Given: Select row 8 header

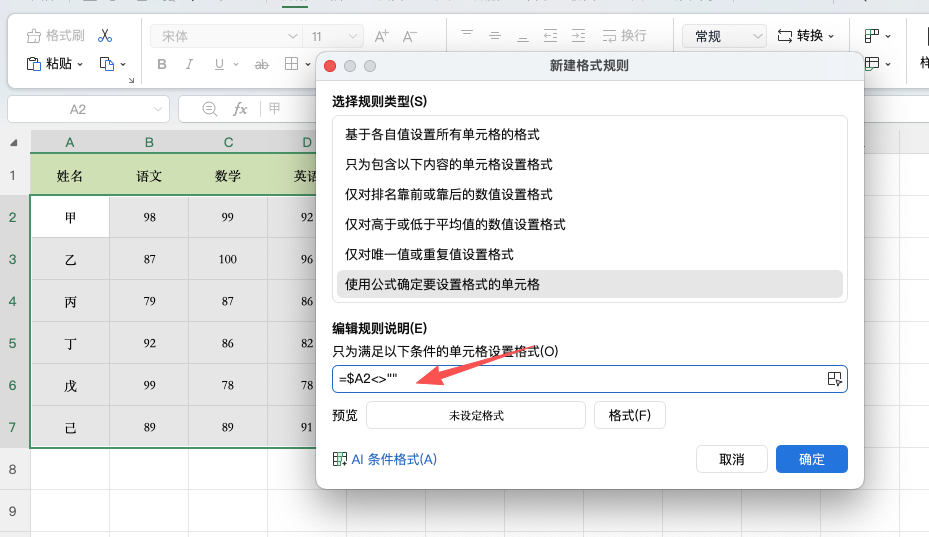Looking at the screenshot, I should [12, 469].
